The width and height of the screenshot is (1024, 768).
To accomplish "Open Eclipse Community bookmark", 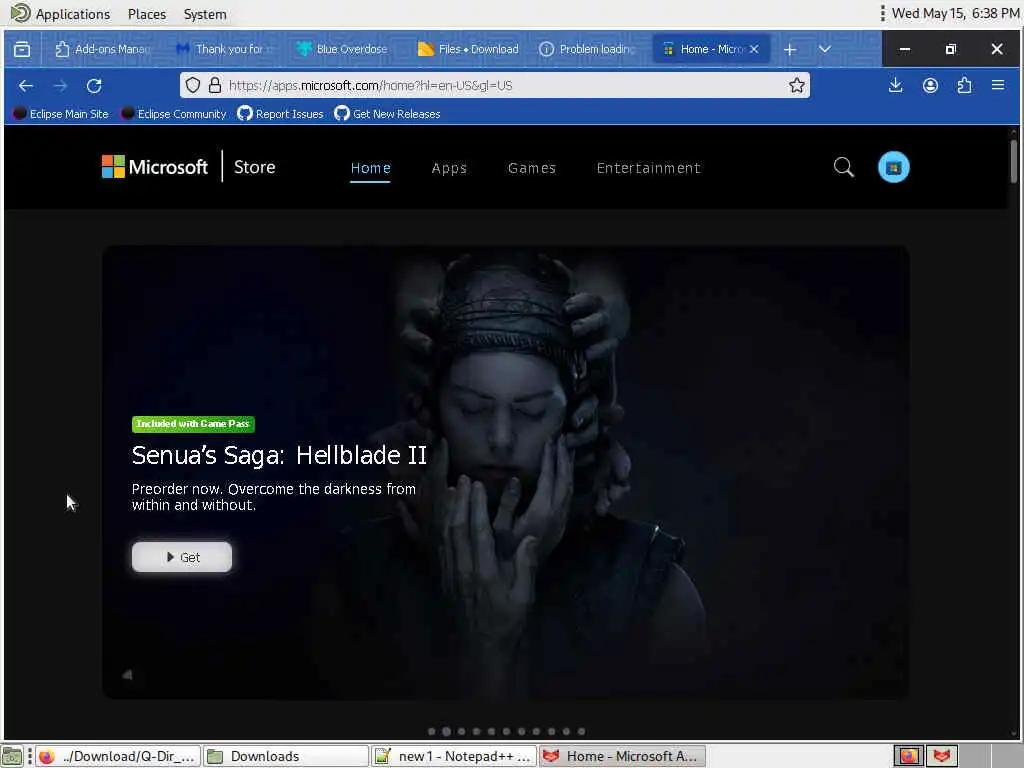I will tap(174, 114).
